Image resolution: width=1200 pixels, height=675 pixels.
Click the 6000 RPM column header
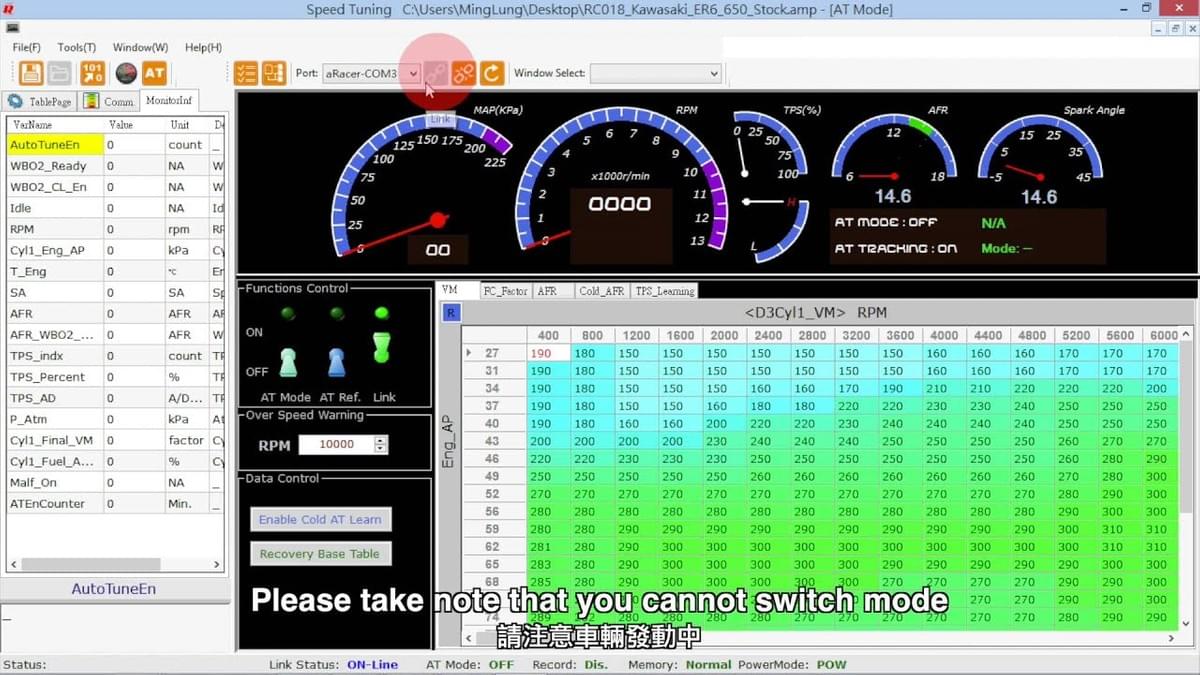(1161, 336)
